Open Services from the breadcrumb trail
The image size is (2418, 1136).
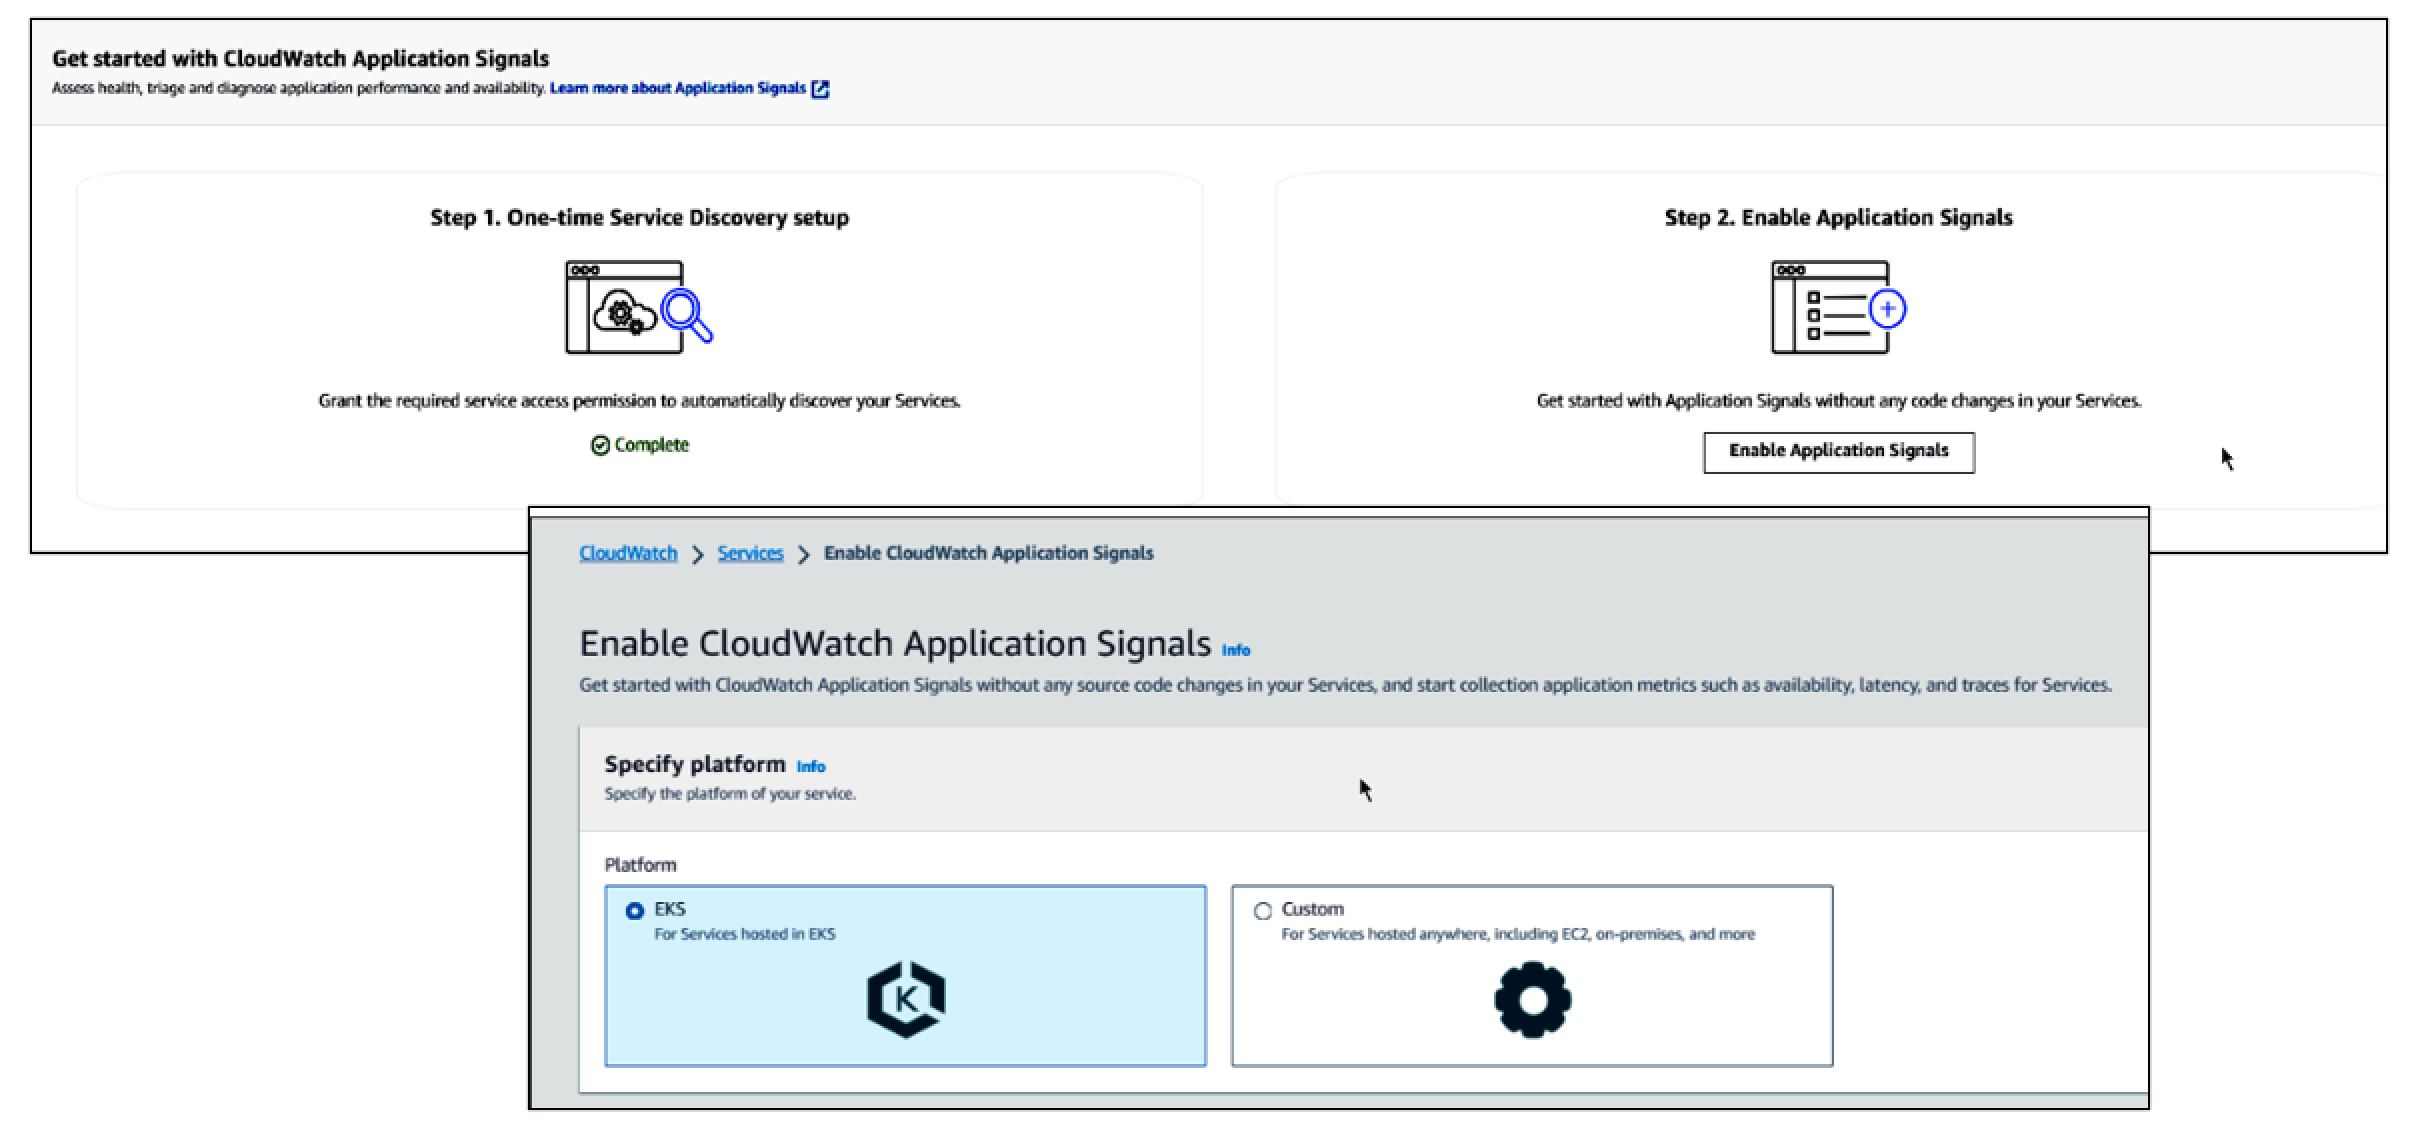[x=750, y=552]
